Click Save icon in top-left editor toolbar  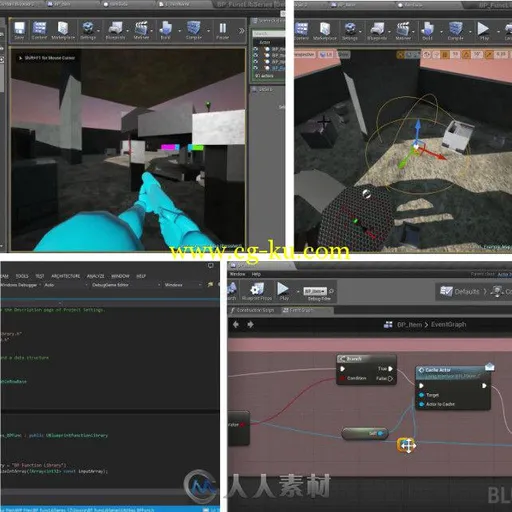click(19, 31)
